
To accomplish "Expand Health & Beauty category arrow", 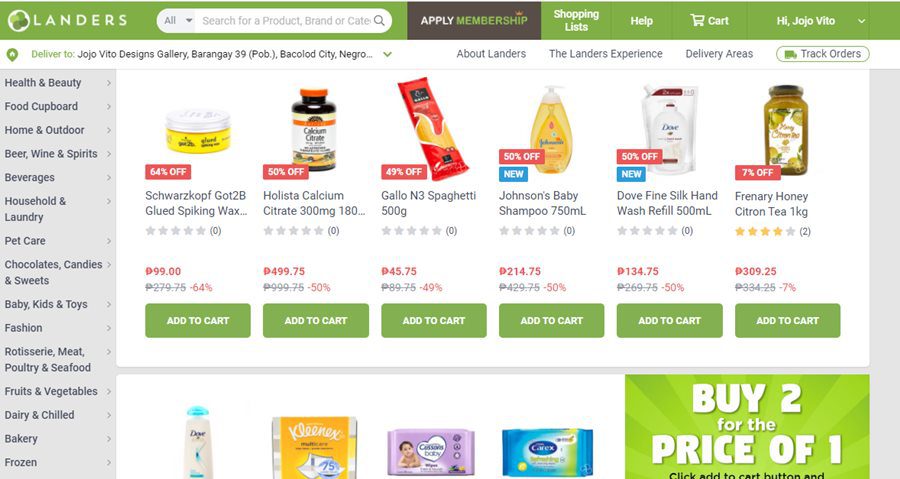I will 108,83.
